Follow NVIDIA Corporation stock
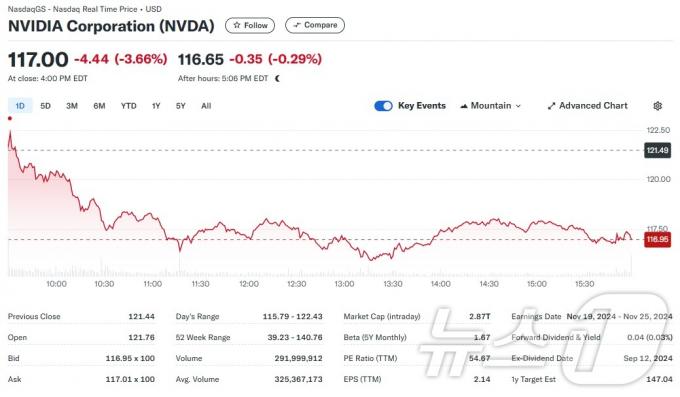This screenshot has width=680, height=397. pyautogui.click(x=250, y=25)
